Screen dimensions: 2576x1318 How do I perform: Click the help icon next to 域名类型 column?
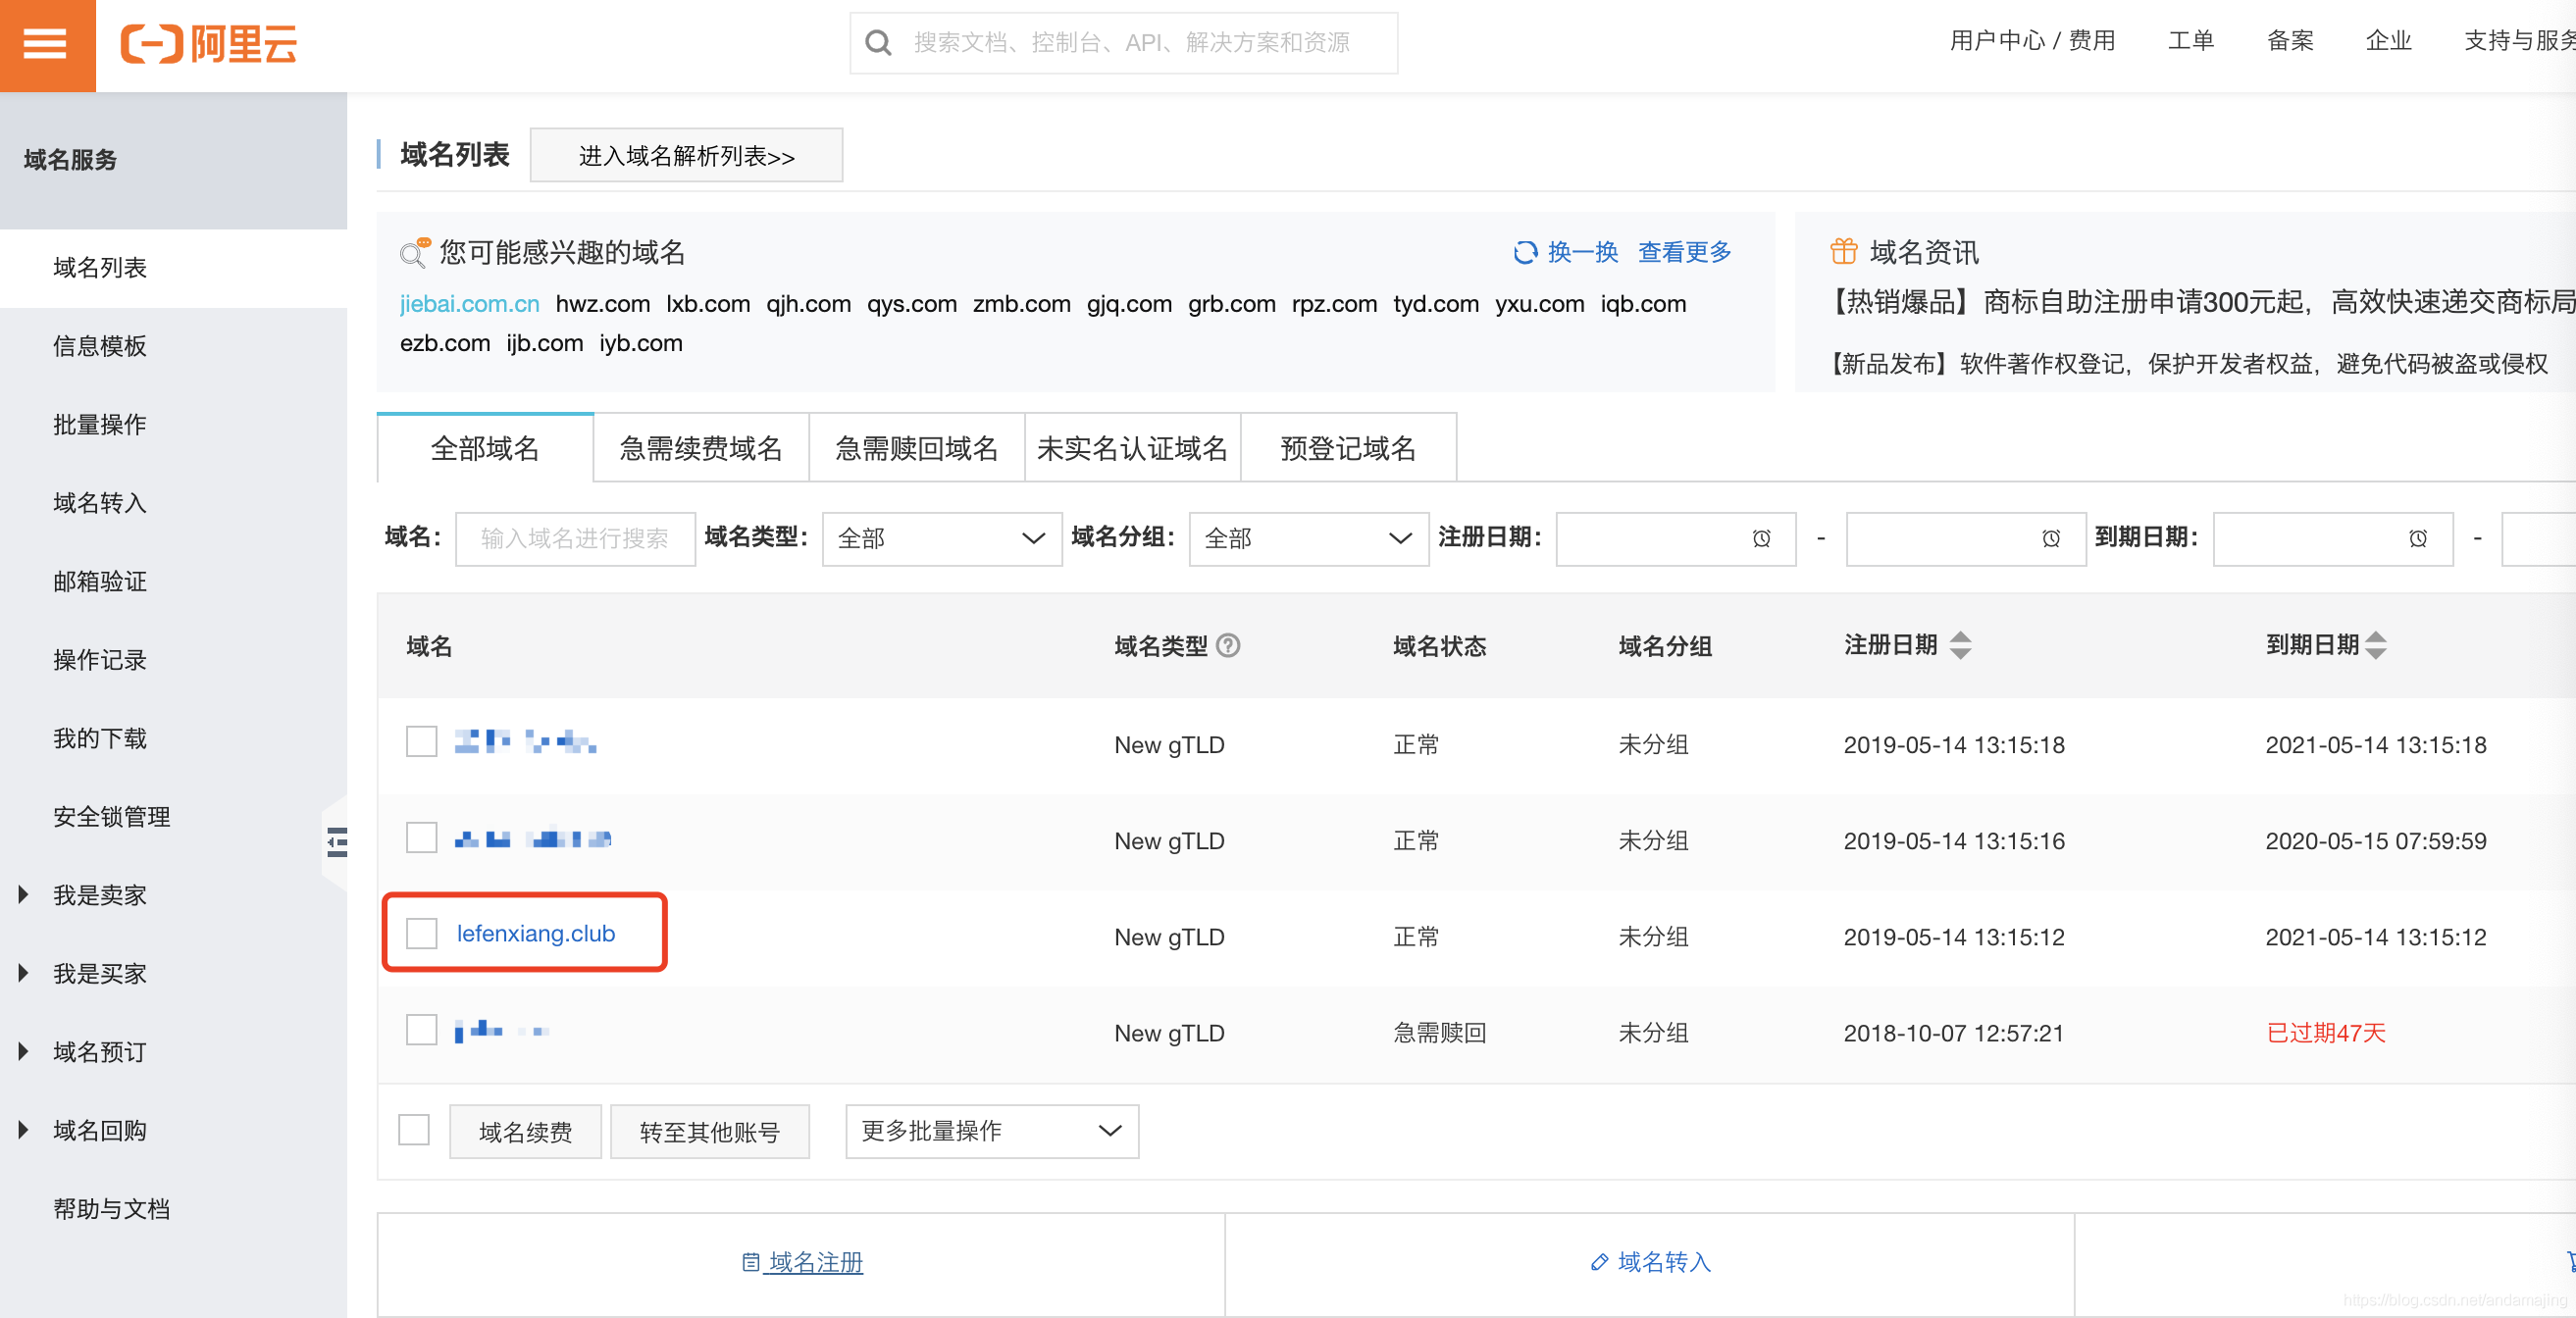click(1229, 646)
